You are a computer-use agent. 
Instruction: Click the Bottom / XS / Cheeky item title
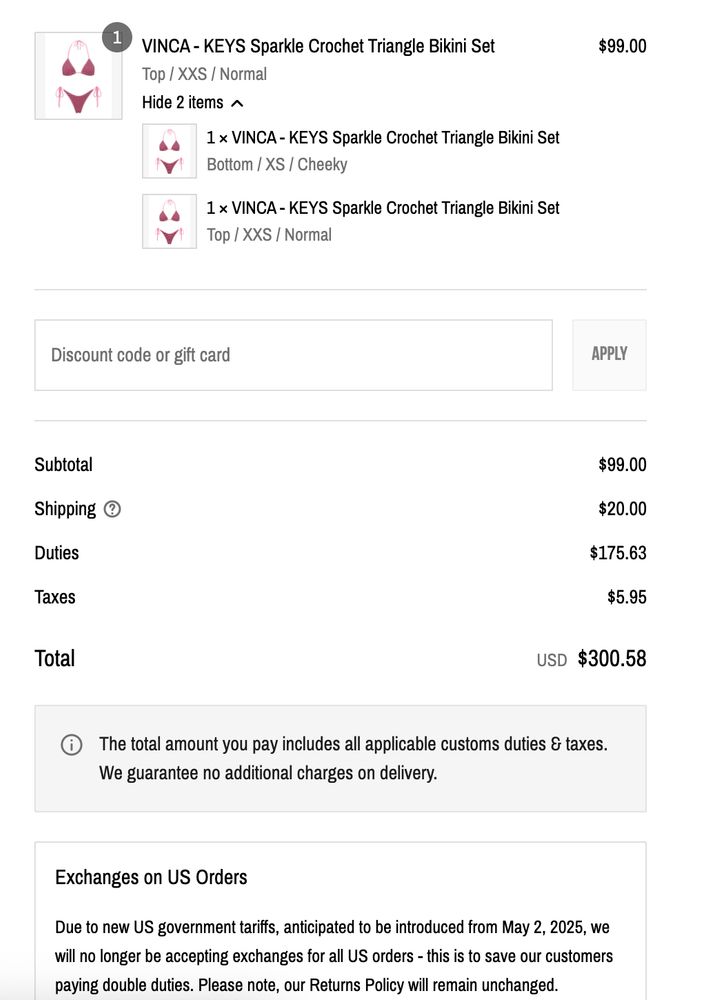(383, 138)
